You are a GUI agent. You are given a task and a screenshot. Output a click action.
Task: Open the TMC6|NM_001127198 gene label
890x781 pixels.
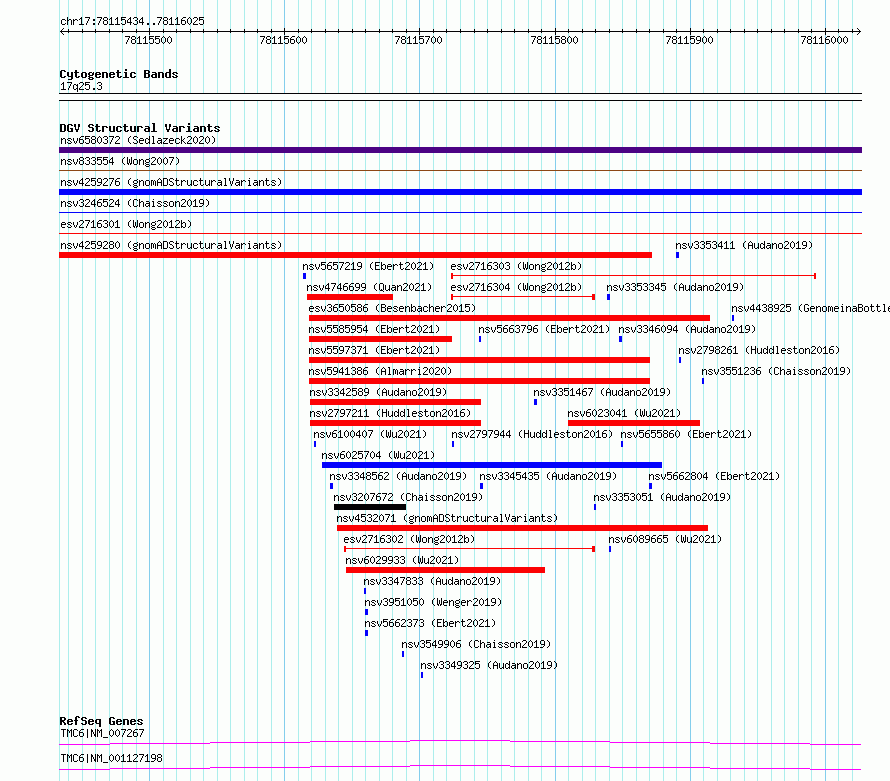point(111,758)
